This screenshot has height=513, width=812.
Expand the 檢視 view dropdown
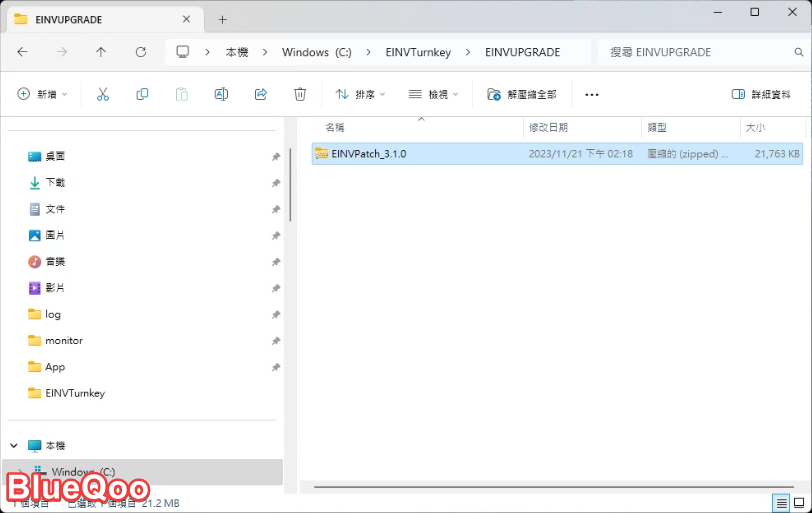433,94
